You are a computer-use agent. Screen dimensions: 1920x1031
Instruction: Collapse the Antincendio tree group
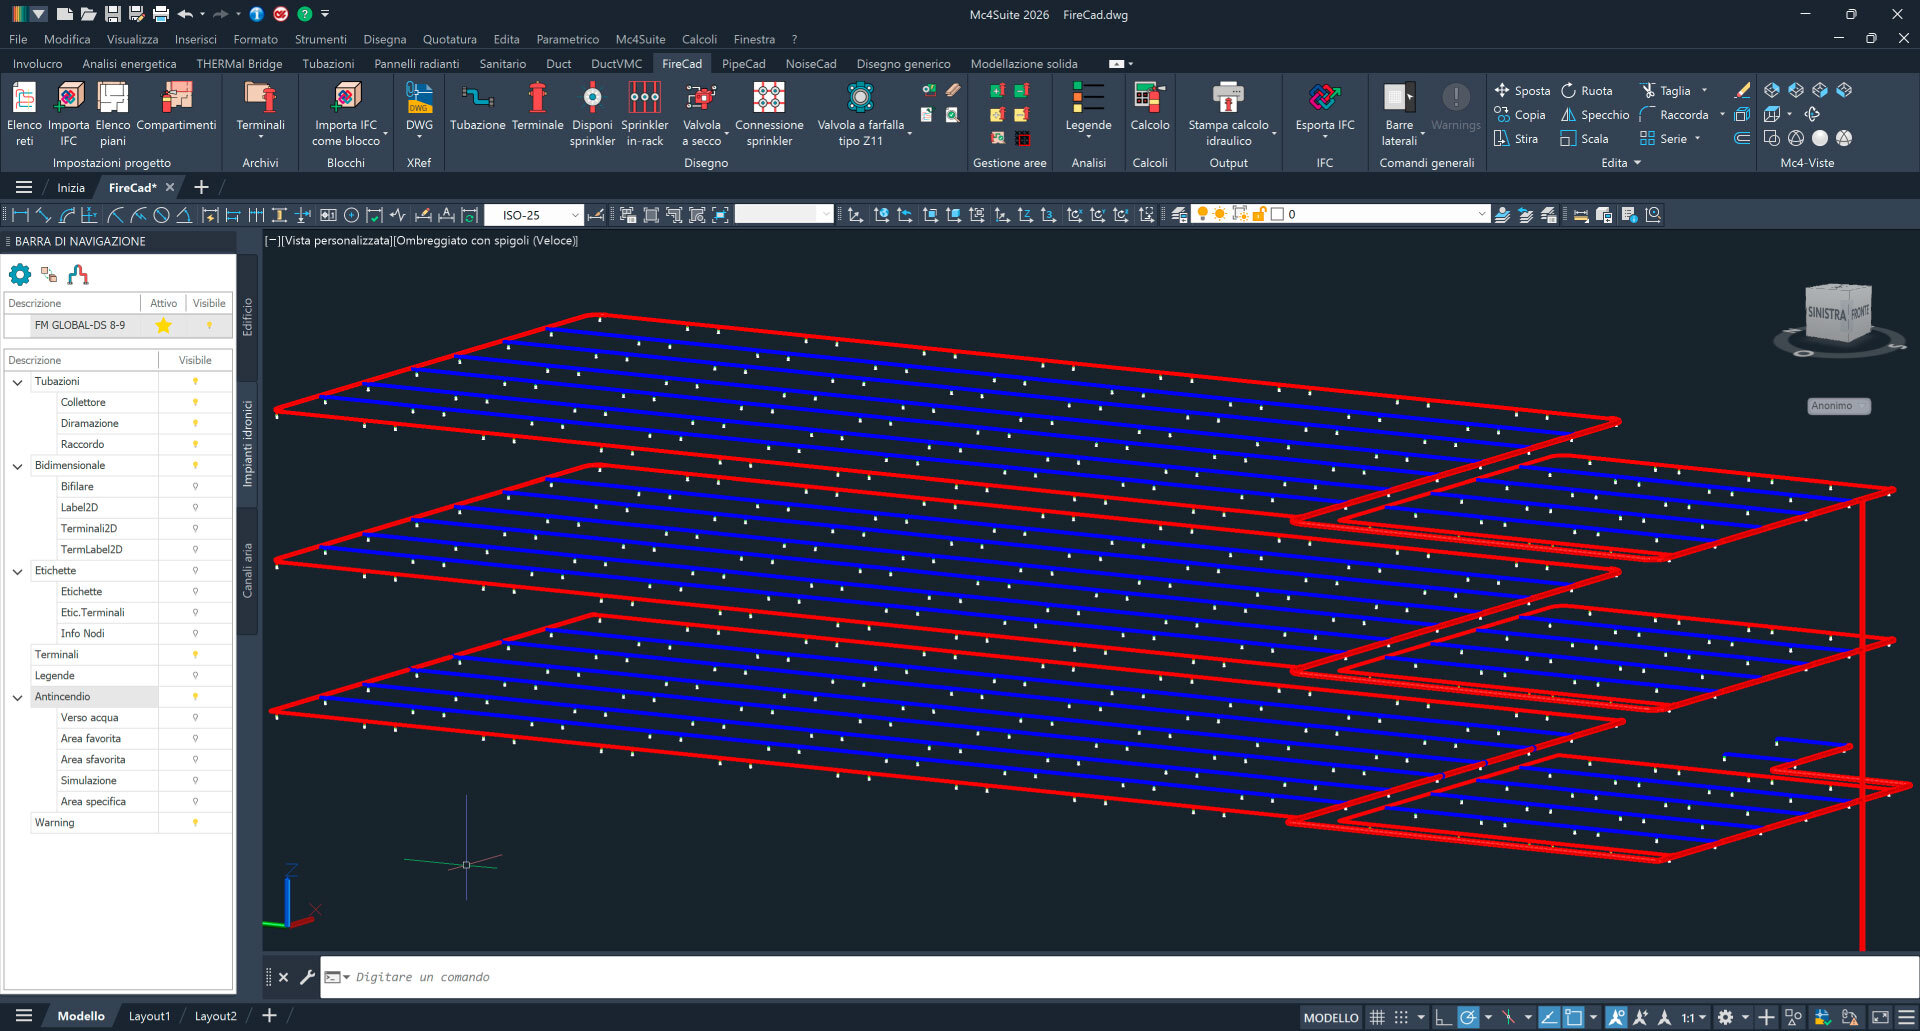tap(17, 697)
